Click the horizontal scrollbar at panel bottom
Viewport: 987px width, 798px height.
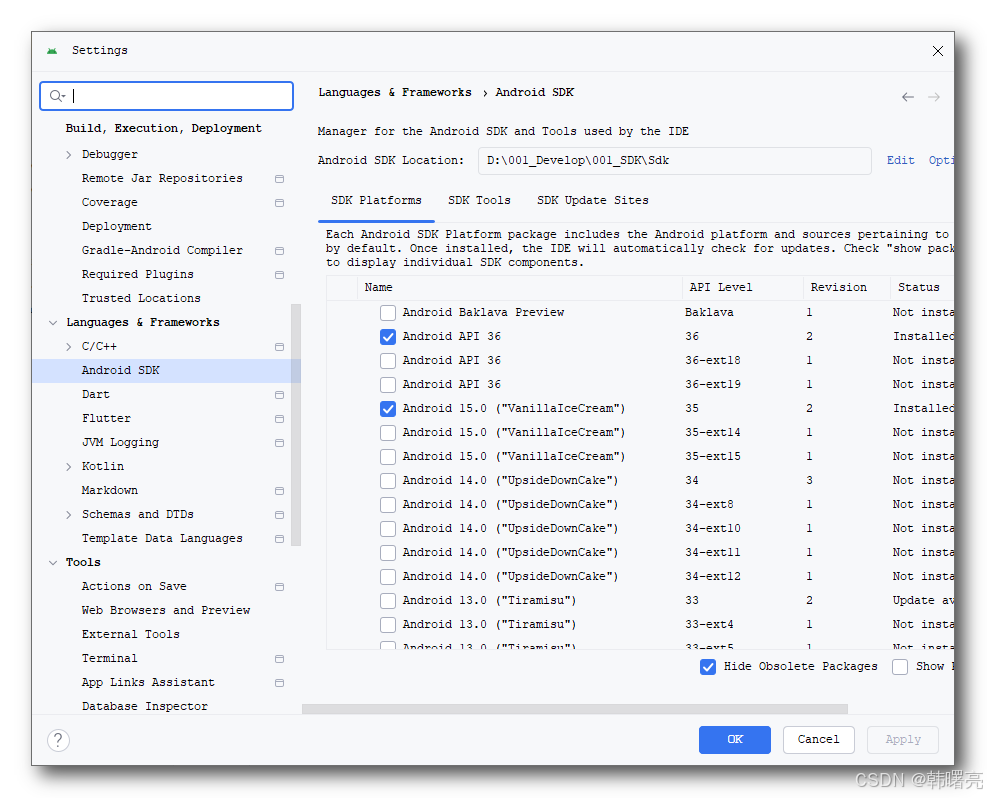pyautogui.click(x=574, y=709)
